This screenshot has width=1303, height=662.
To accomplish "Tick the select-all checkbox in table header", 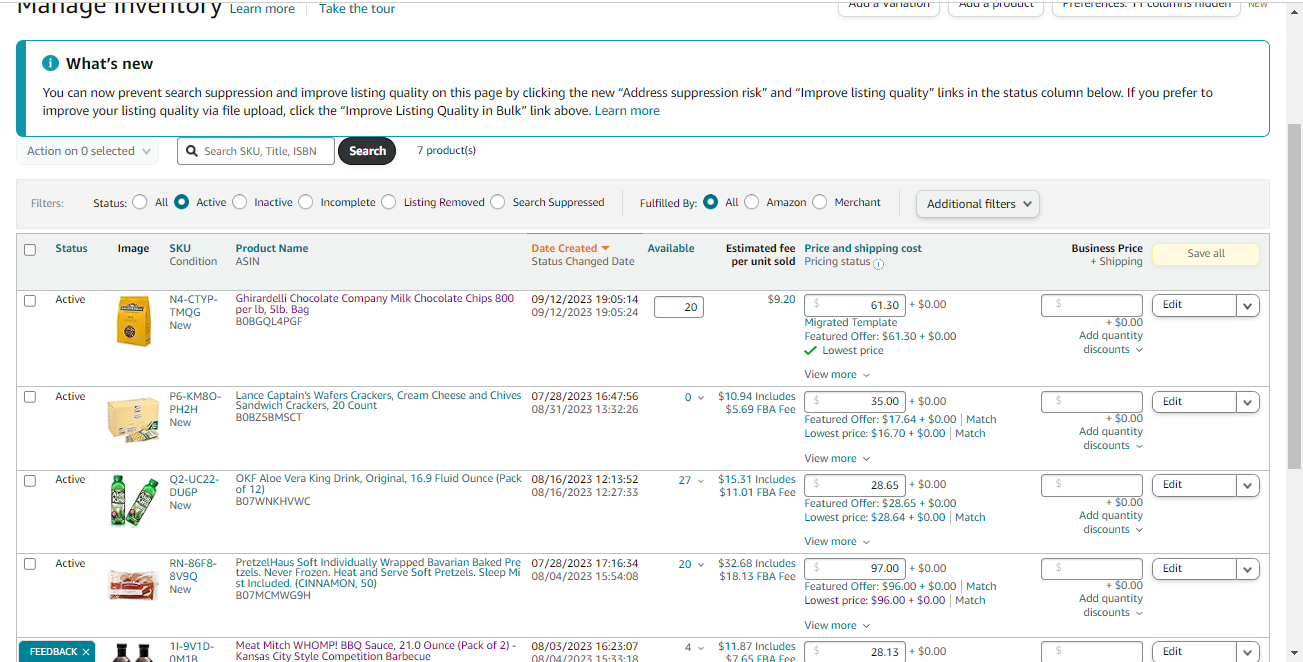I will tap(30, 250).
